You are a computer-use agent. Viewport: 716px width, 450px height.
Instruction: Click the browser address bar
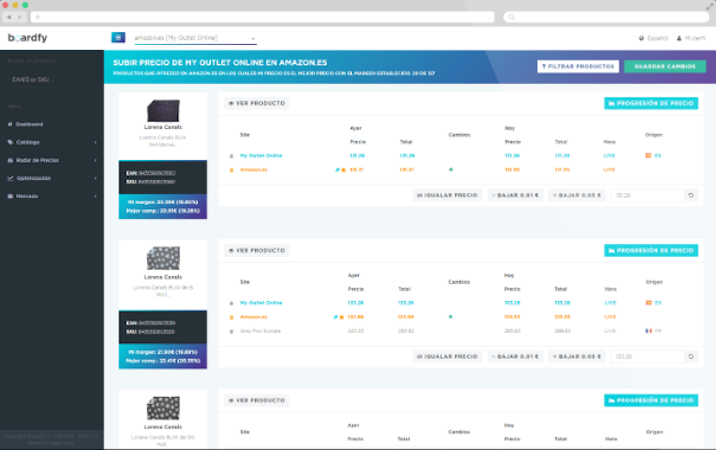pos(263,17)
